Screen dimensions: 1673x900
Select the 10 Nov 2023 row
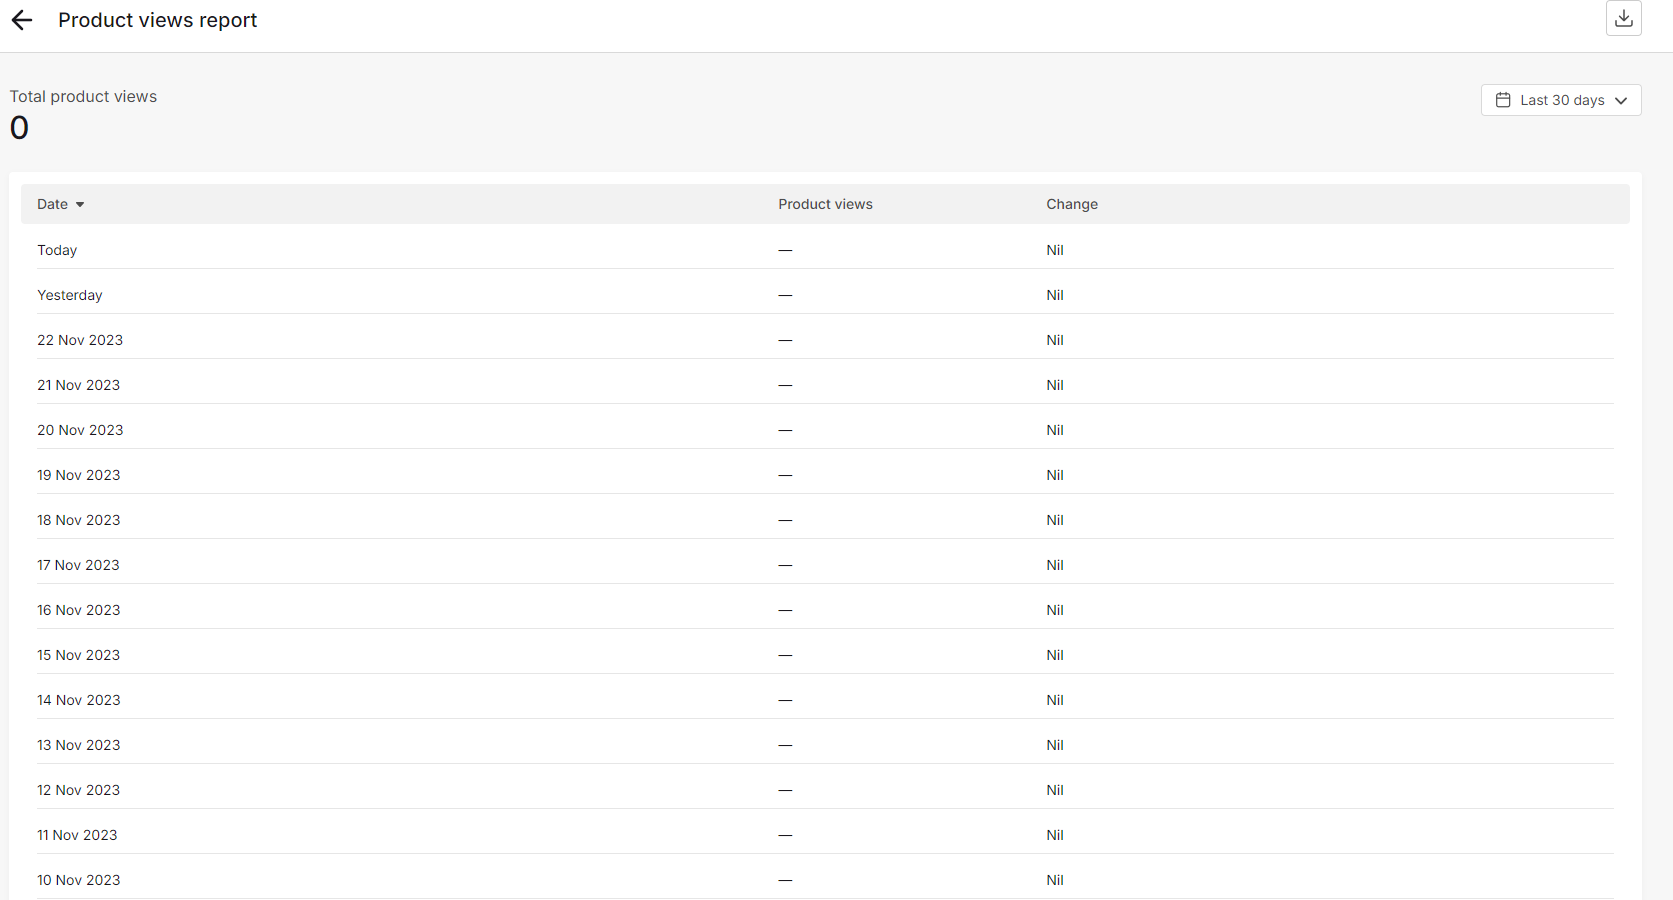[x=825, y=880]
